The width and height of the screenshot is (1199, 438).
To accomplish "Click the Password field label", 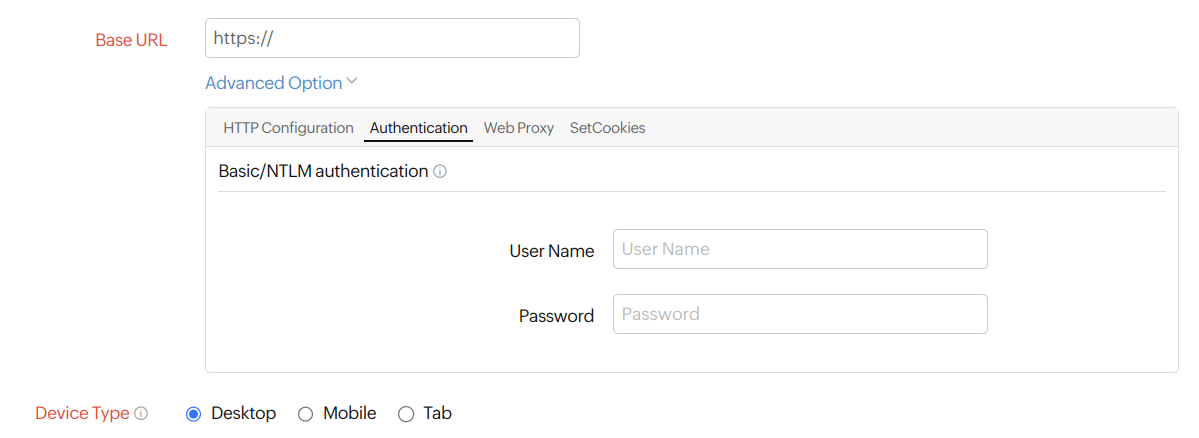I will [x=556, y=316].
